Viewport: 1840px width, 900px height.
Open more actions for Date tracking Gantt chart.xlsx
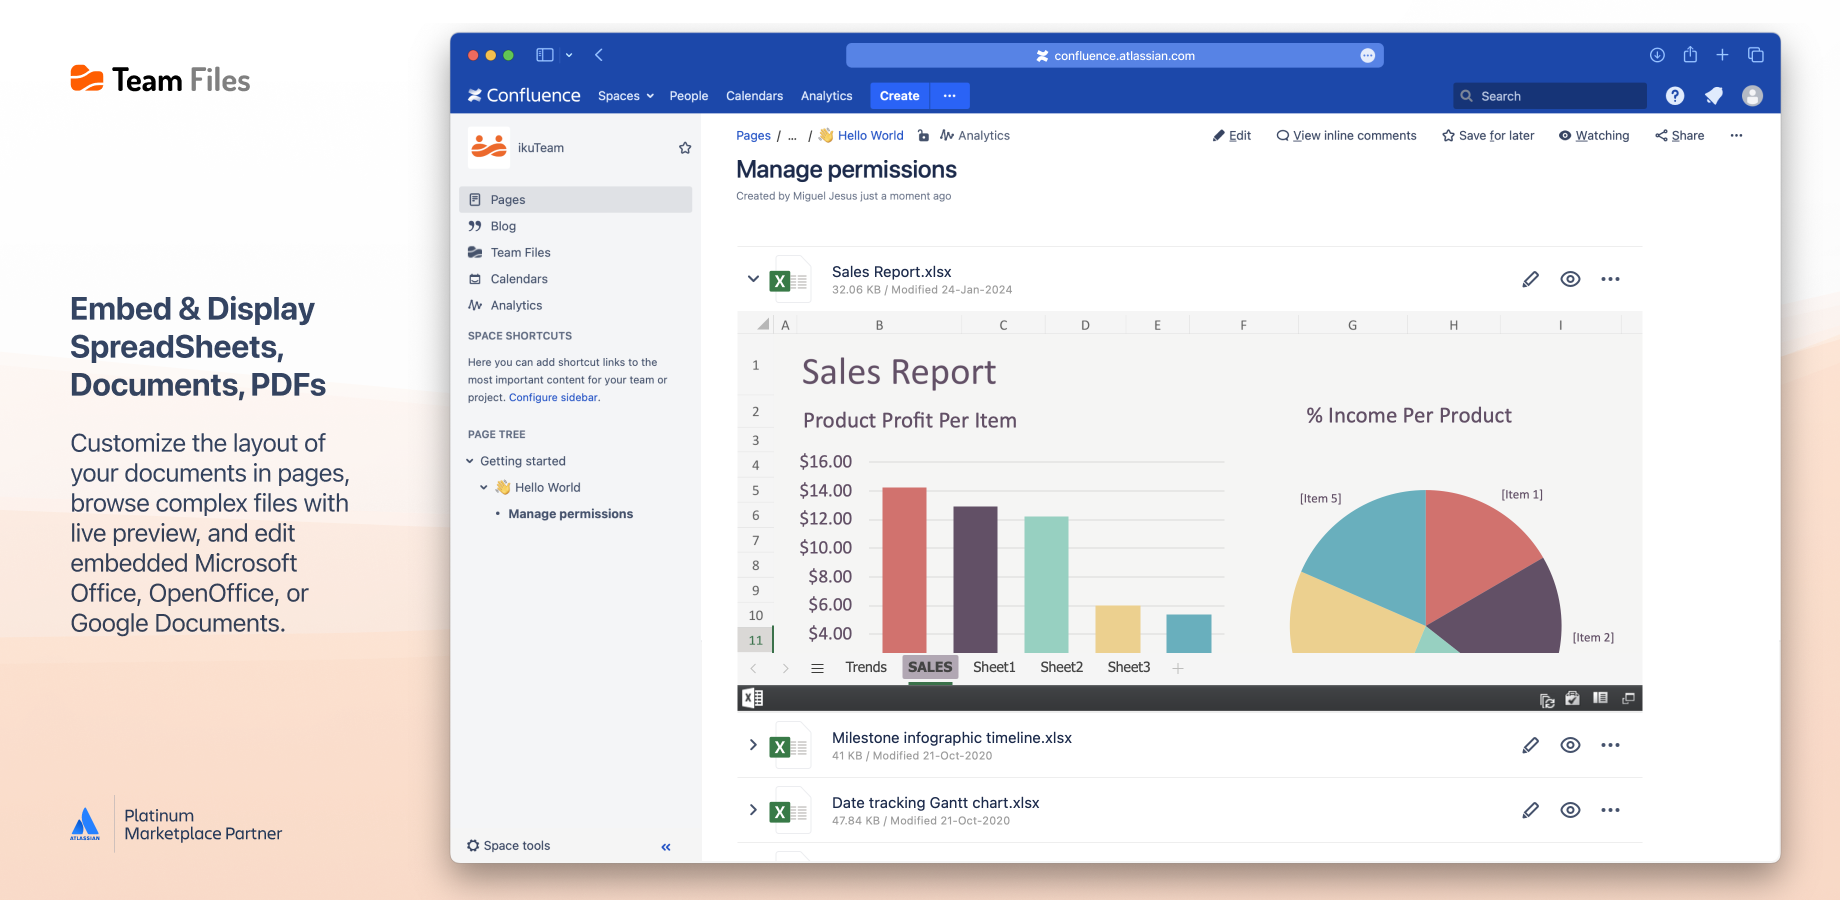tap(1610, 810)
